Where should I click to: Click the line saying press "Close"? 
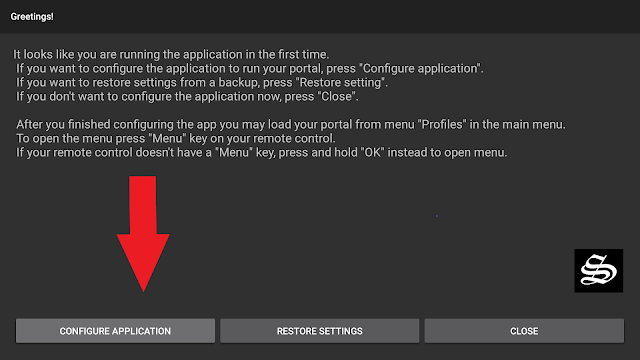coord(187,96)
